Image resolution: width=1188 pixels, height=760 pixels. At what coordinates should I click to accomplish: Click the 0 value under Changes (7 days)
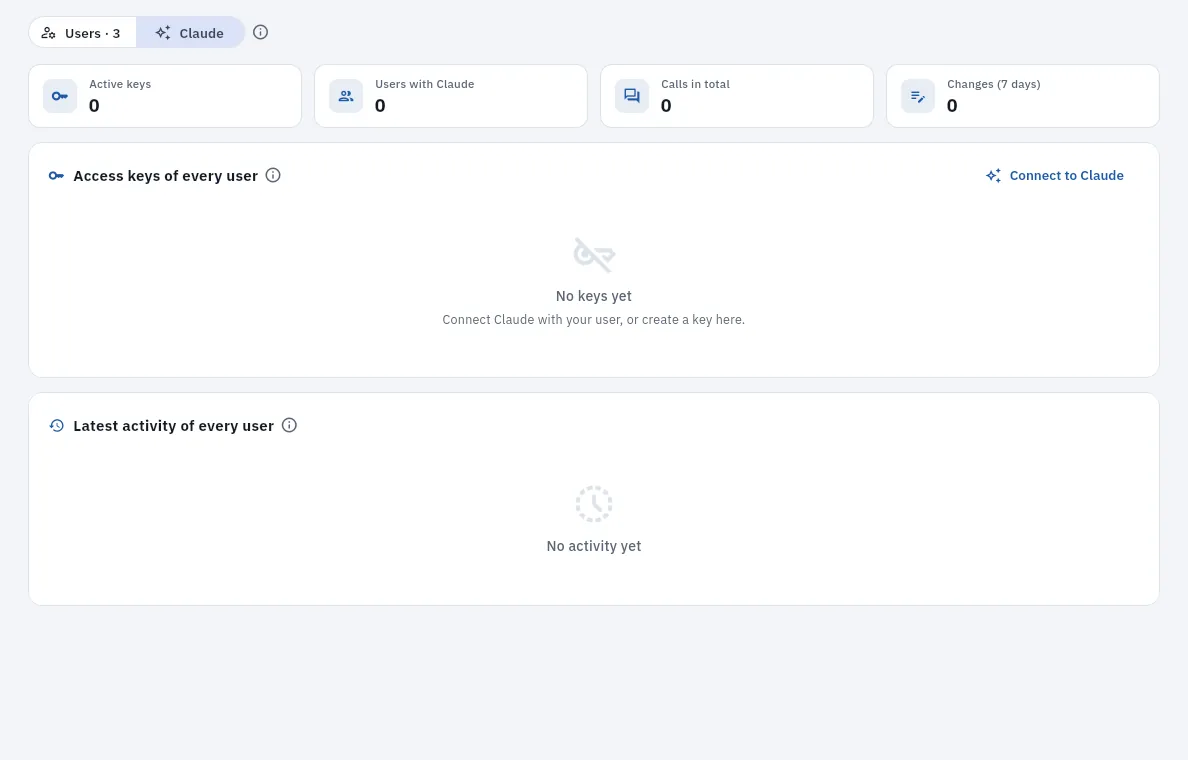pyautogui.click(x=952, y=105)
